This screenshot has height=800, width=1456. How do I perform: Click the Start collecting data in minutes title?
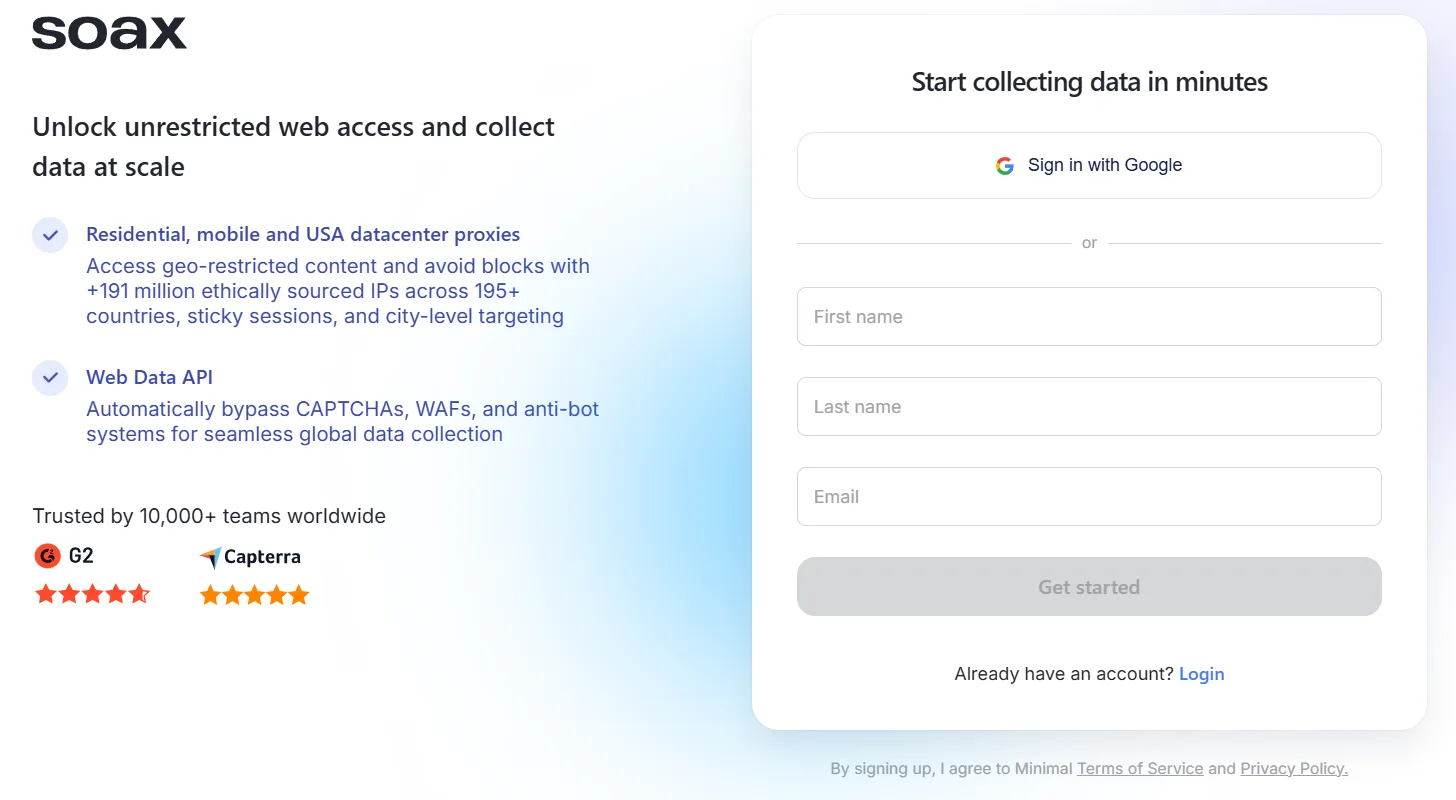click(1089, 82)
